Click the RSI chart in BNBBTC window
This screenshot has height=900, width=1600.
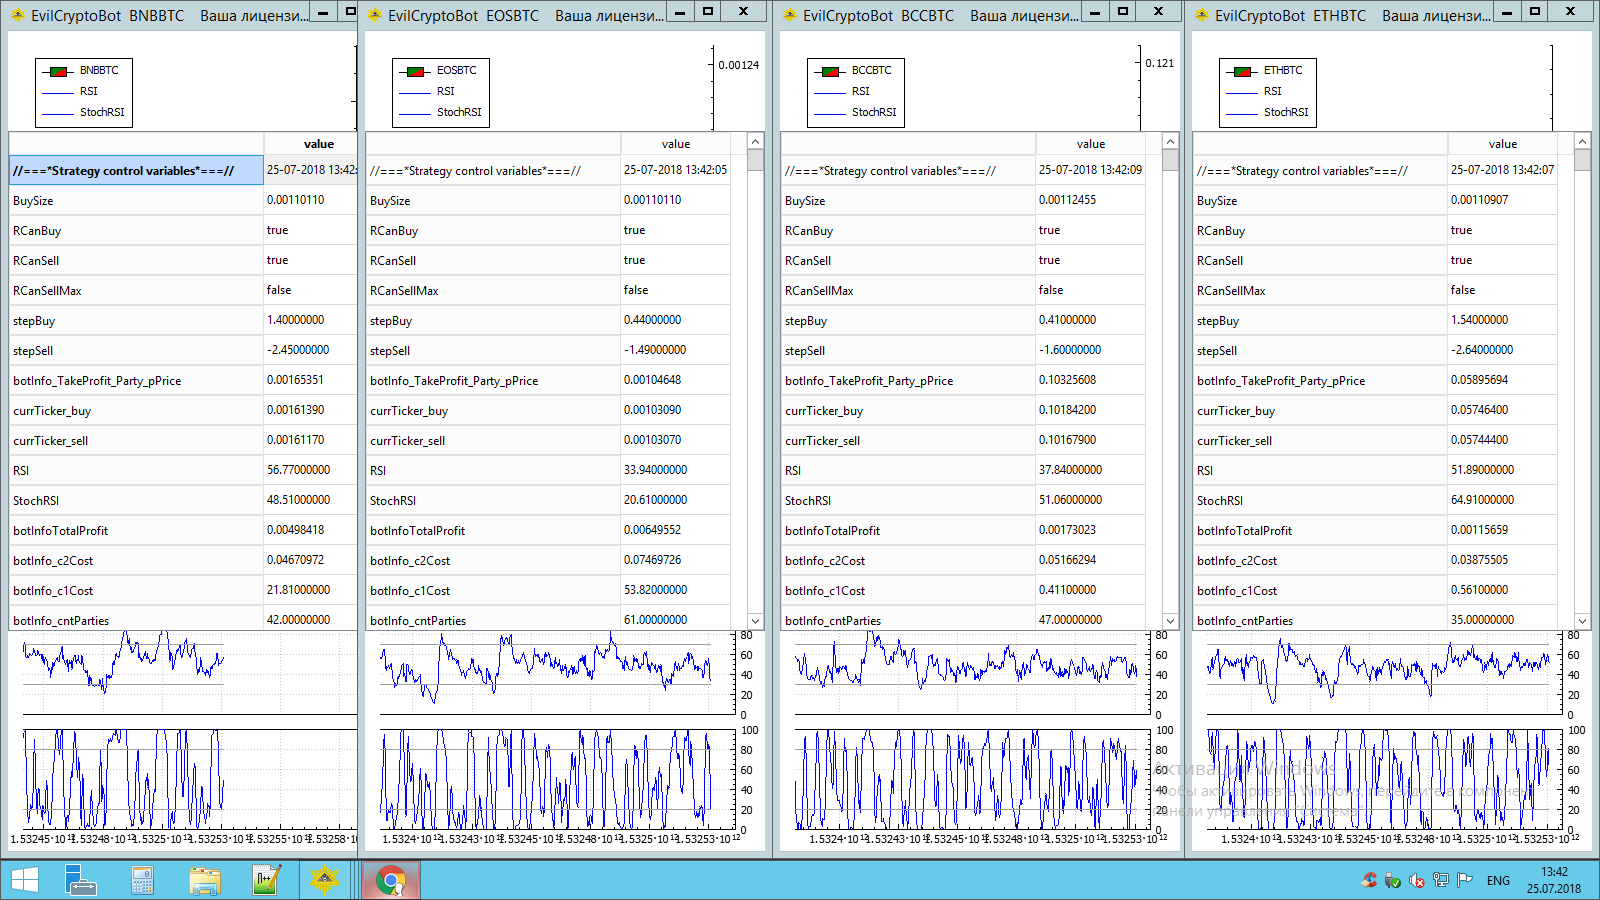point(190,673)
